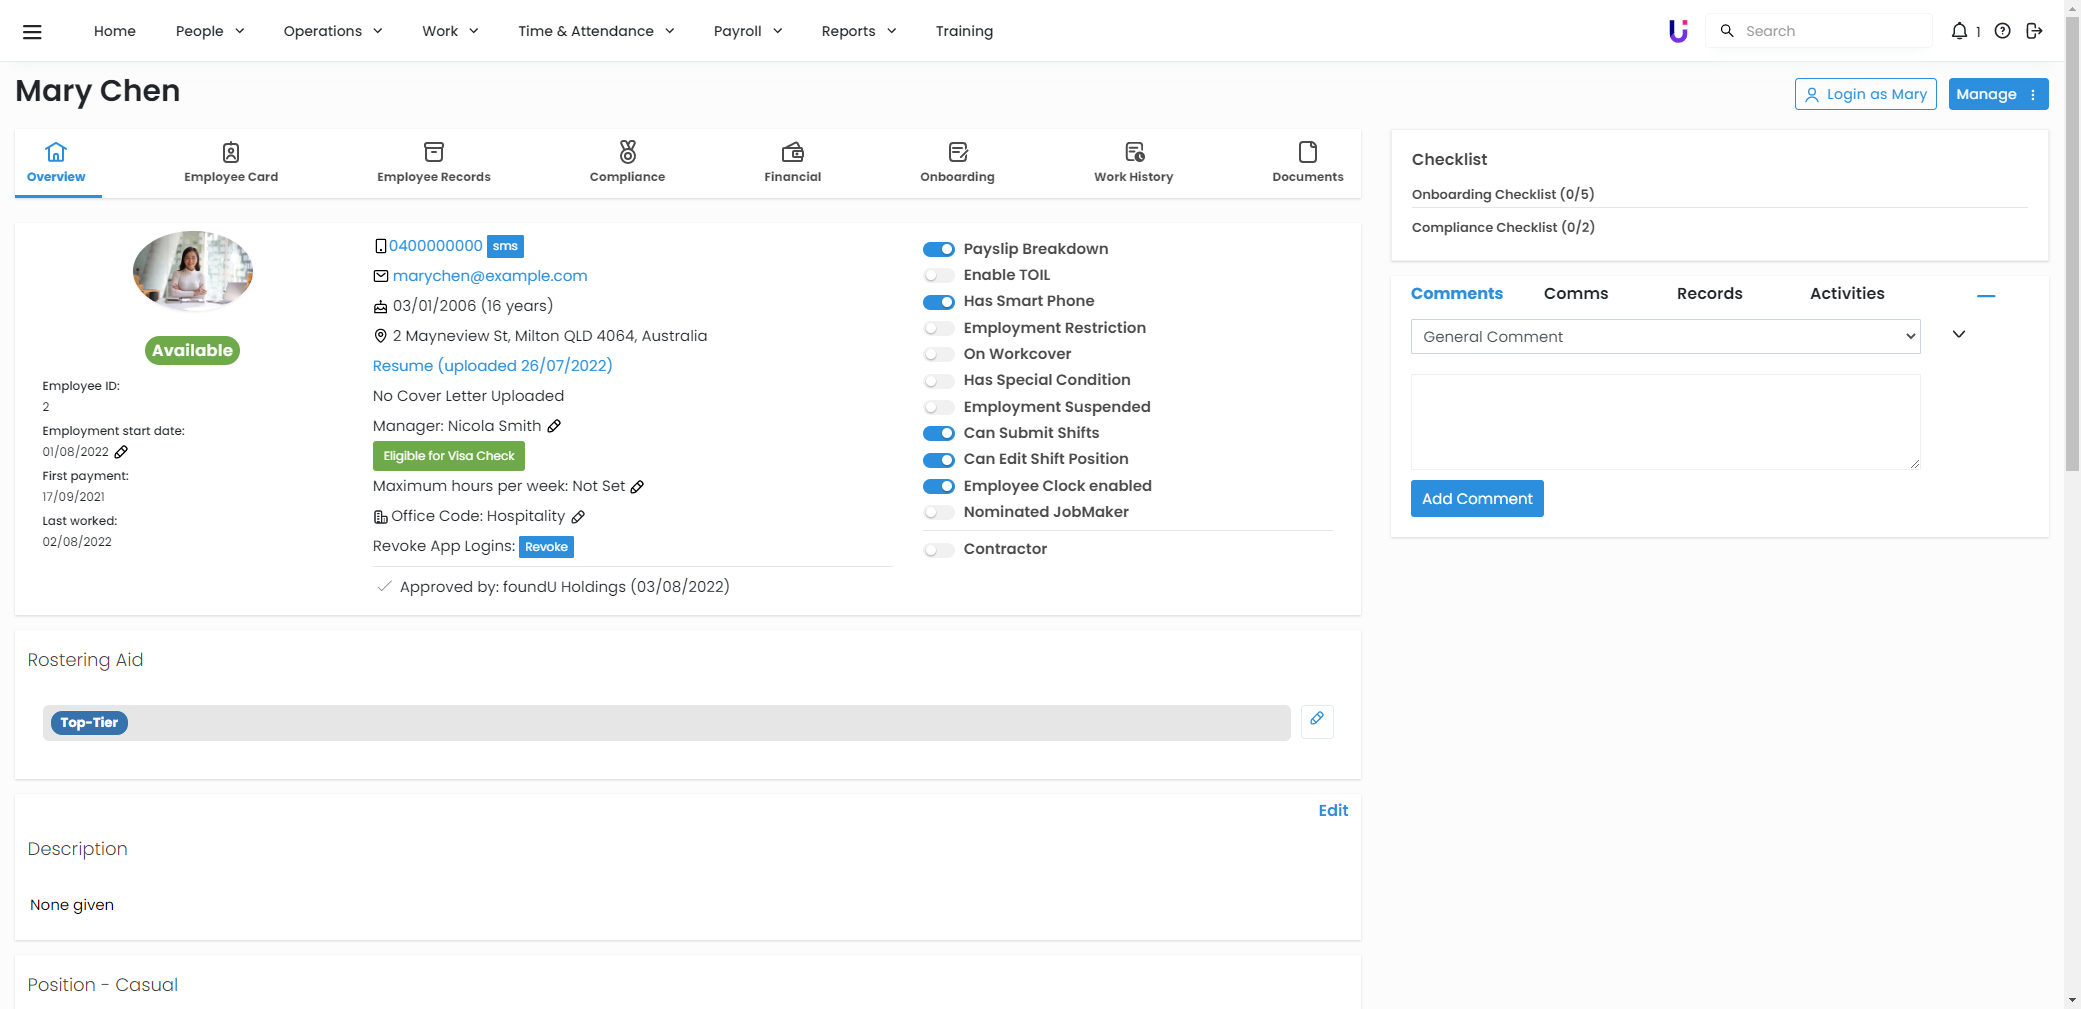Enable the Enable TOIL toggle
This screenshot has height=1009, width=2081.
(x=938, y=275)
